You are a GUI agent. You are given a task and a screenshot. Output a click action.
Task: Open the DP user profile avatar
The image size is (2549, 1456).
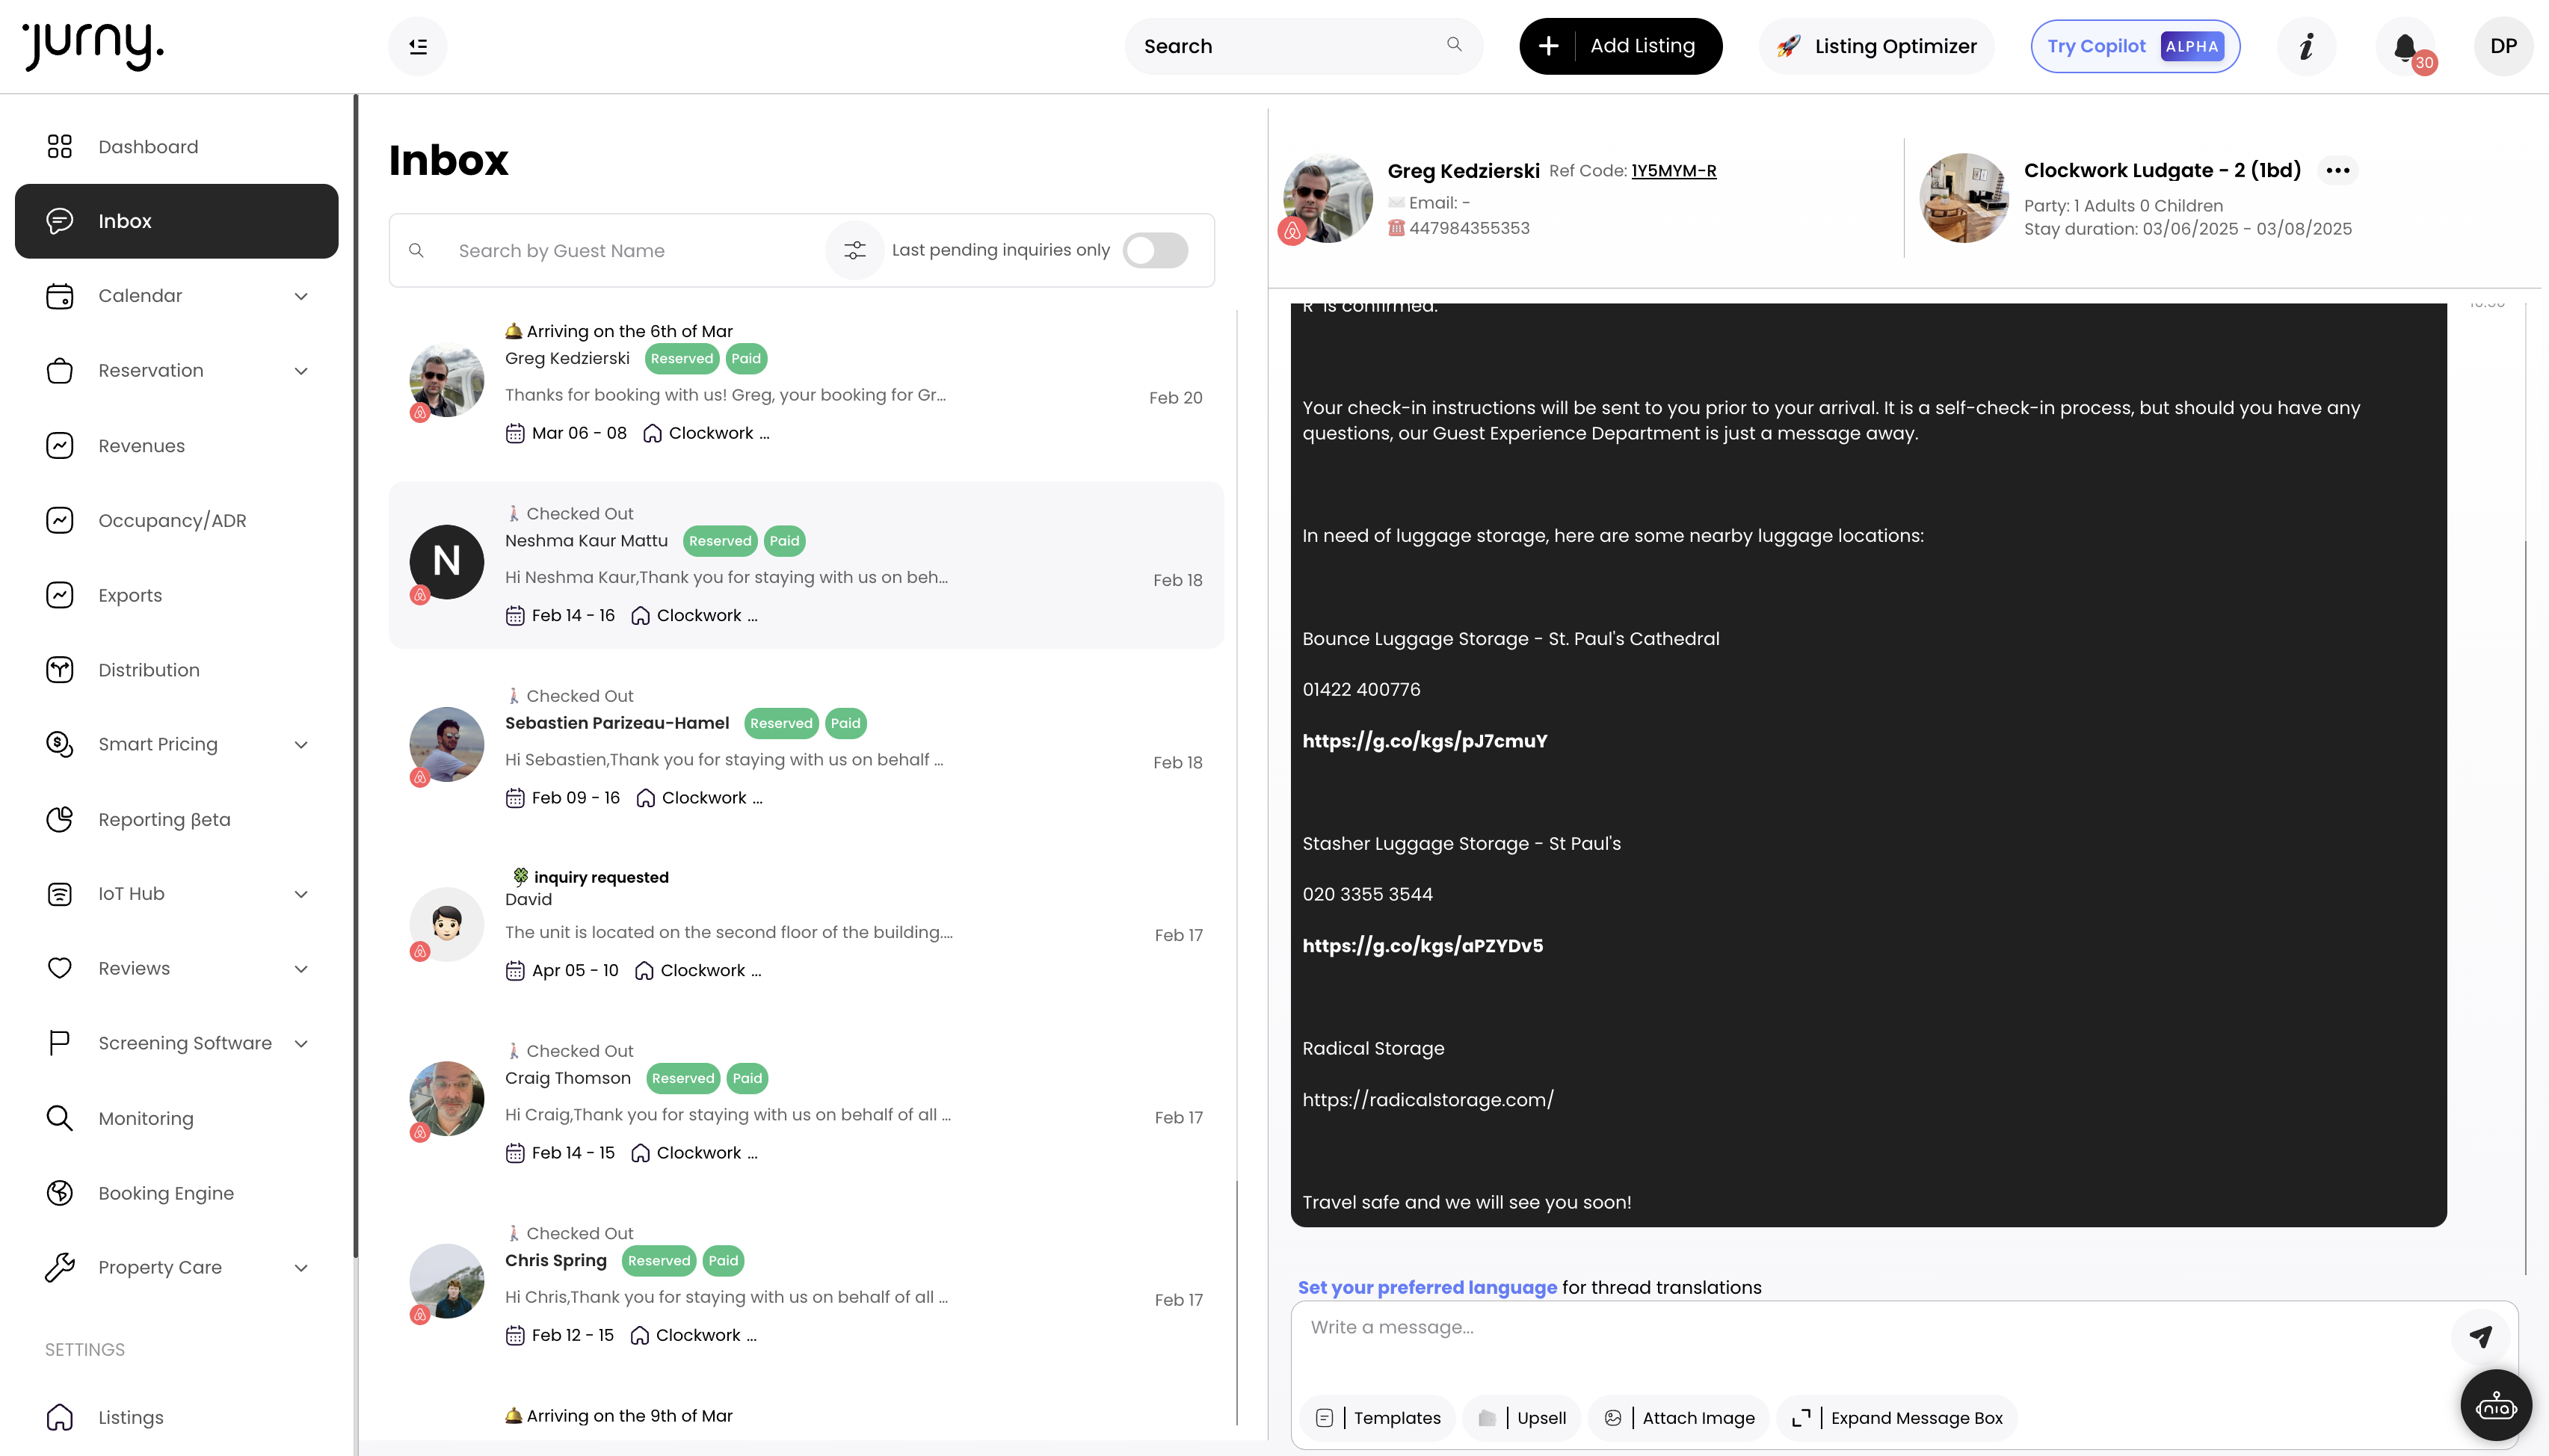pos(2503,46)
